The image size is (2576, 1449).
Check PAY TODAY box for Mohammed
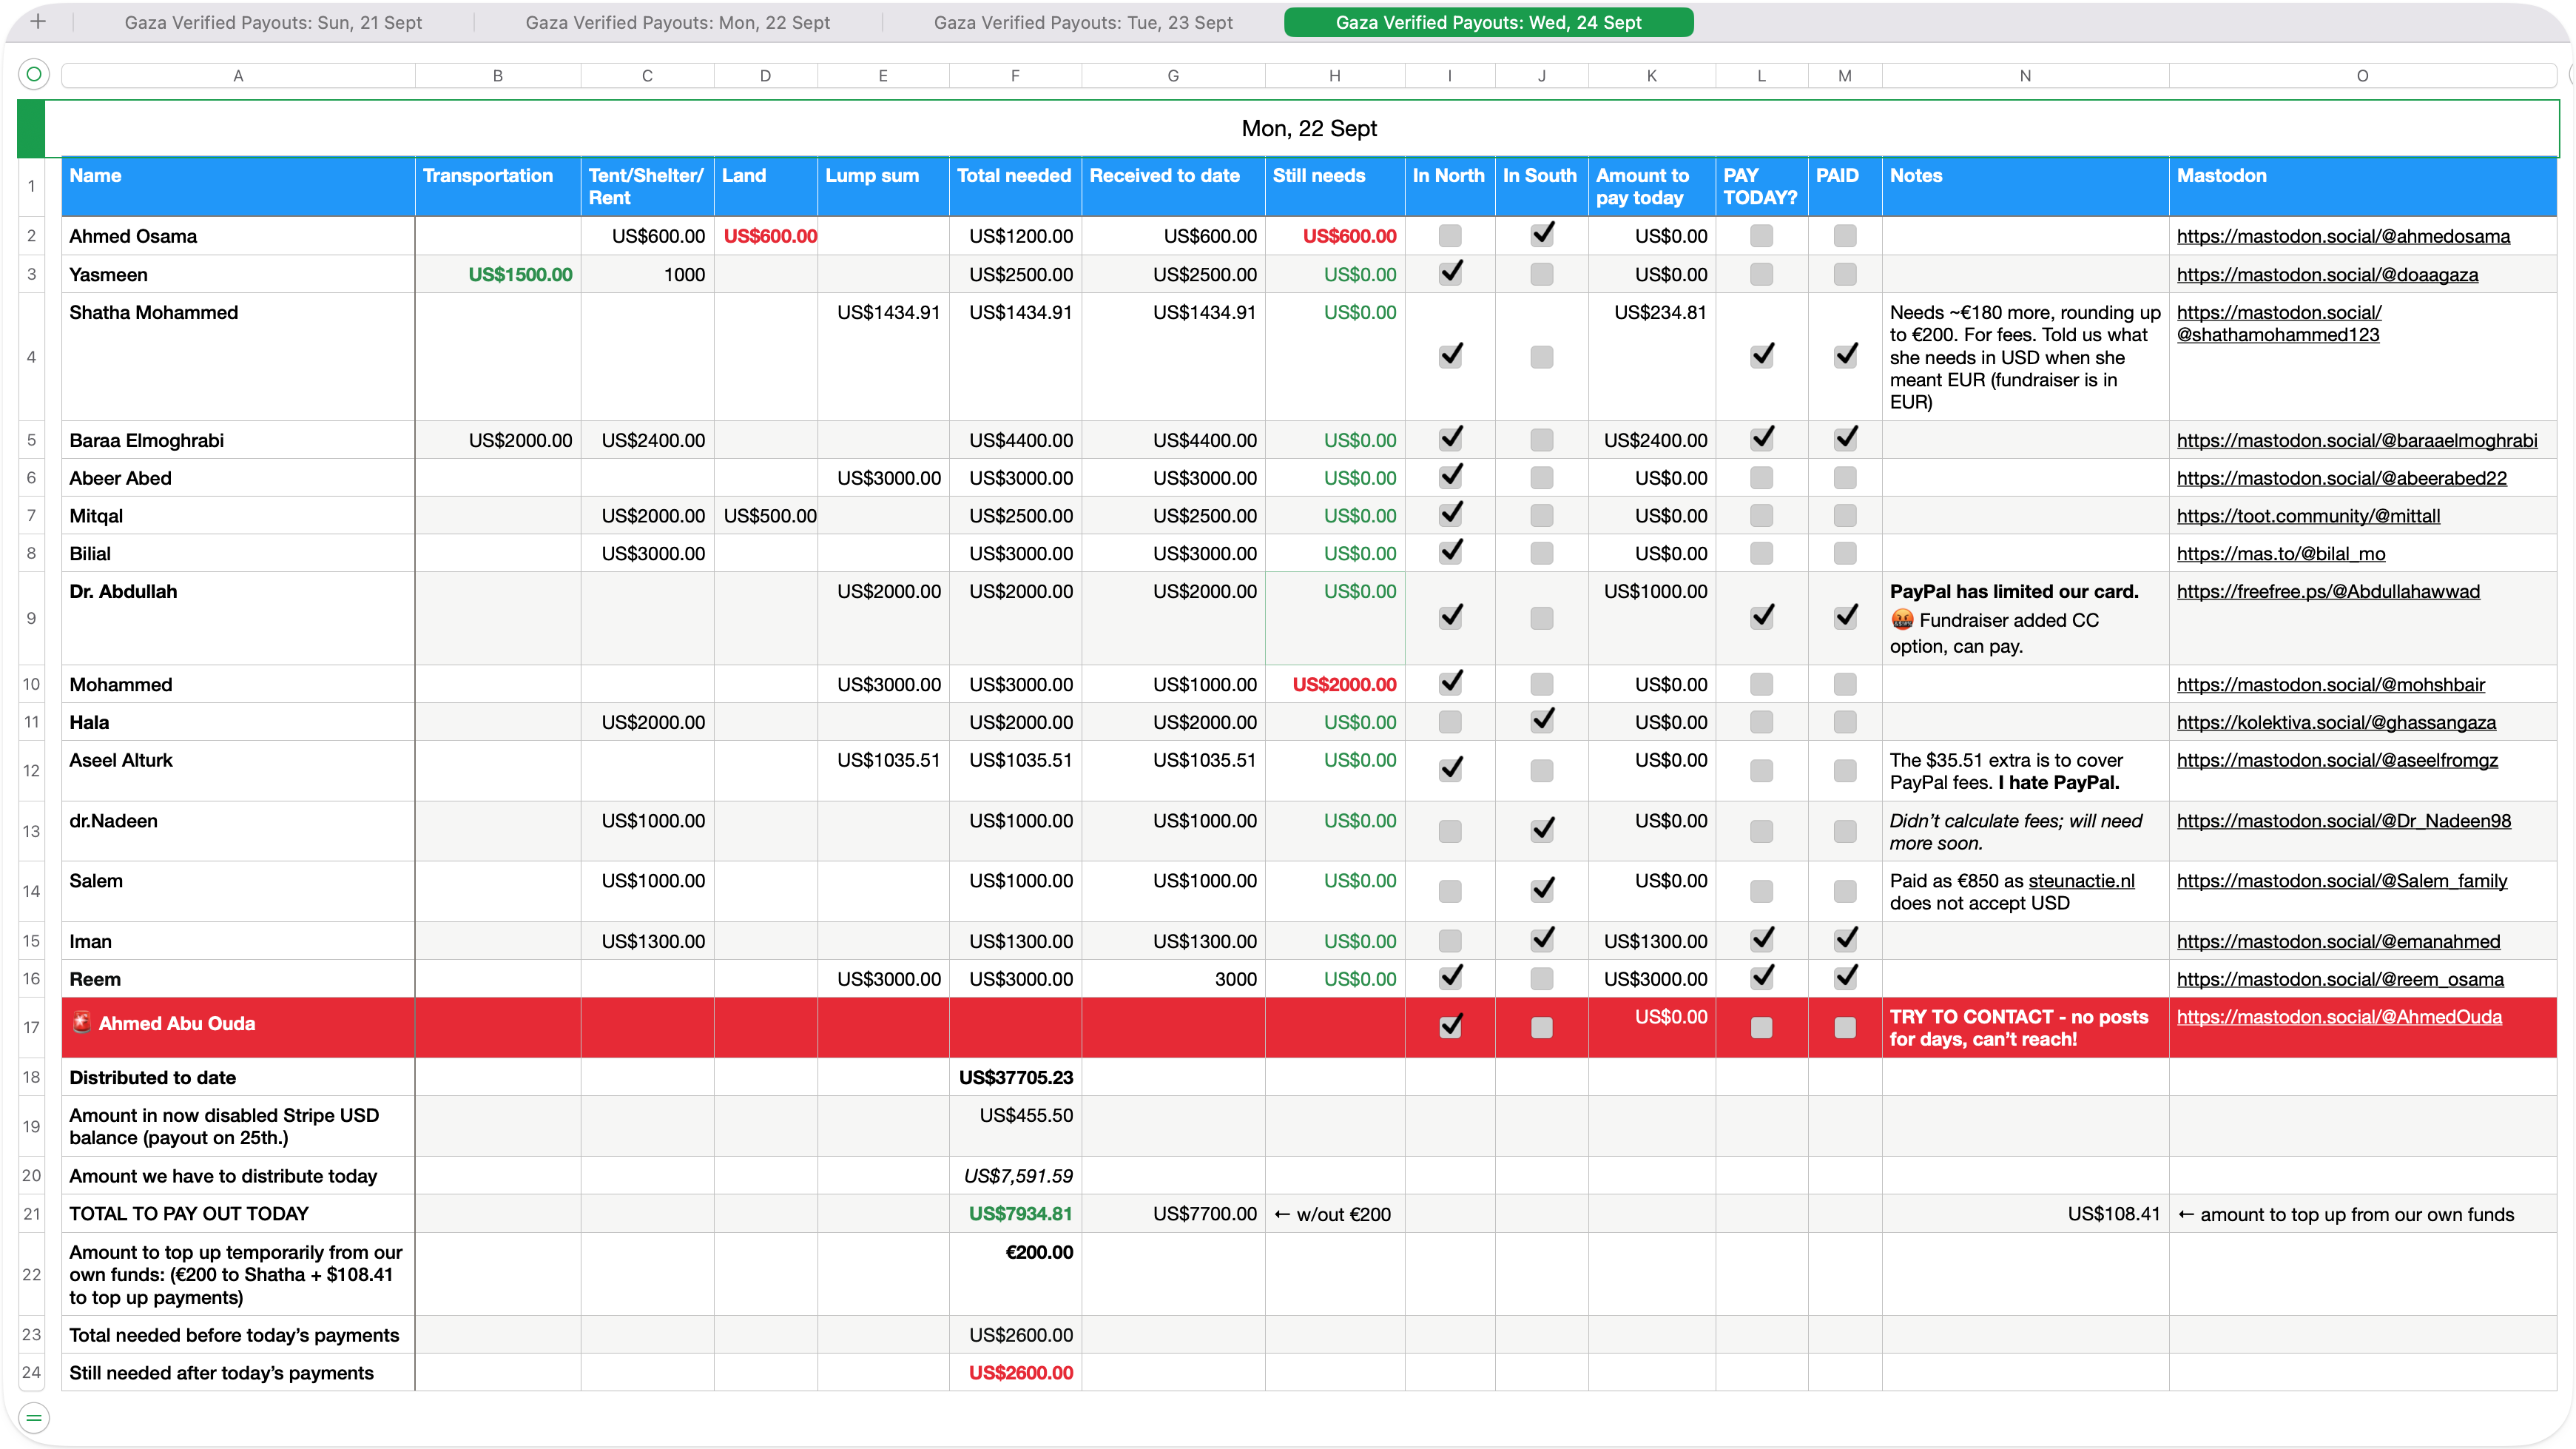1761,684
